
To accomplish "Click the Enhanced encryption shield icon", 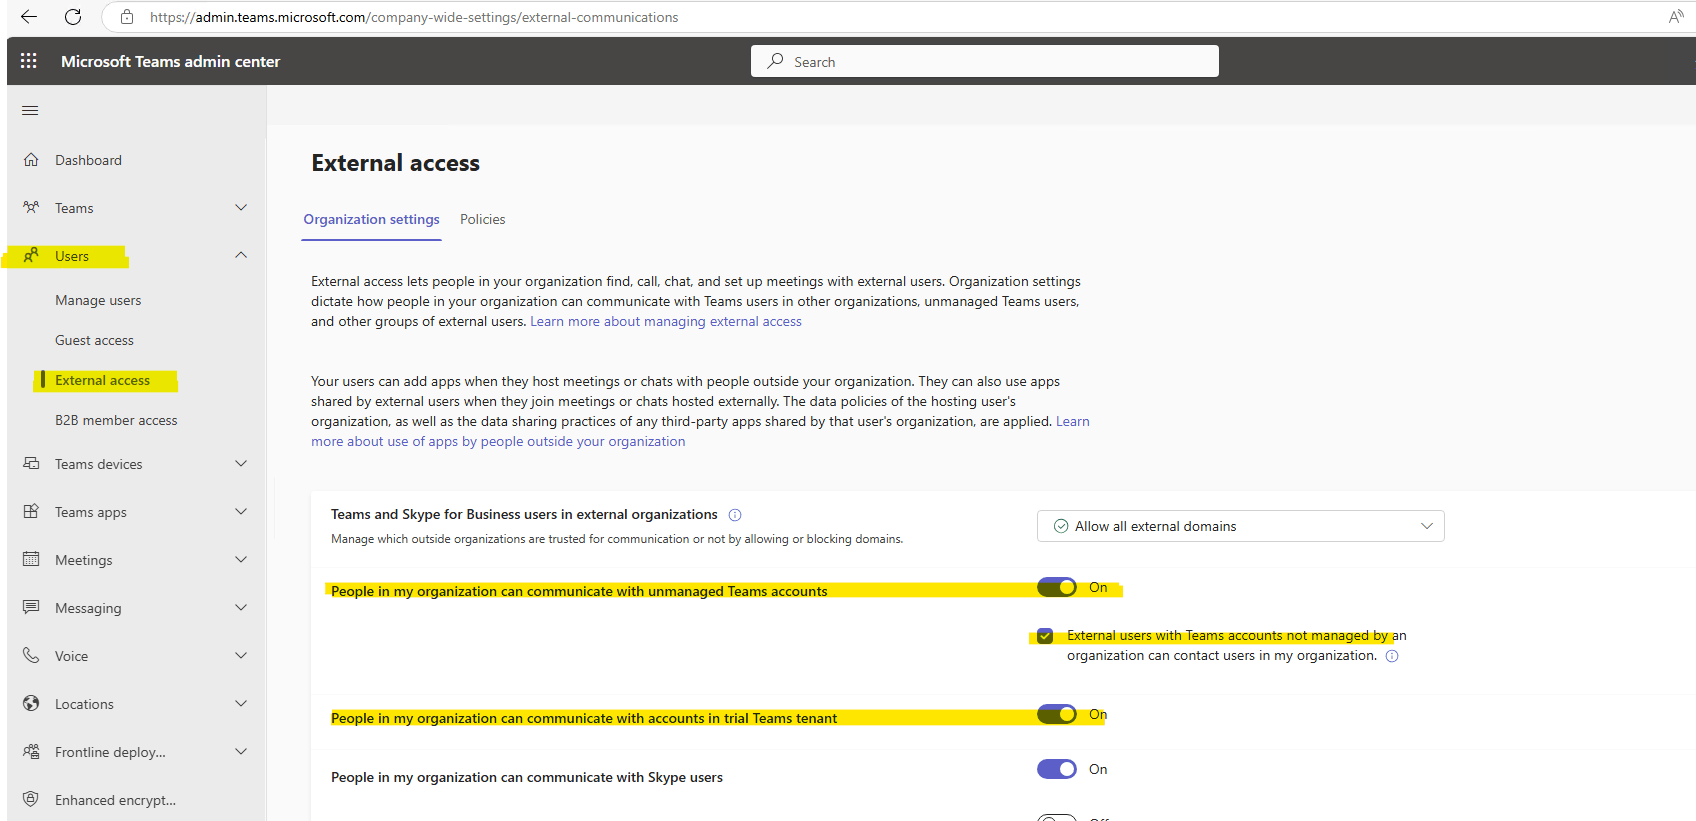I will [31, 800].
